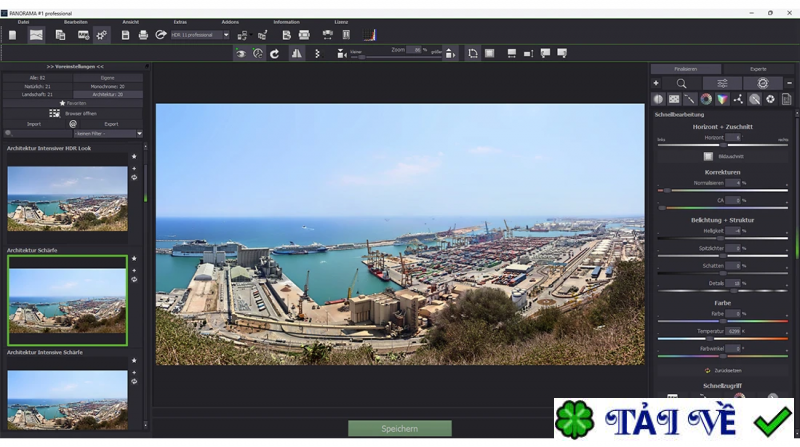The height and width of the screenshot is (447, 800).
Task: Click the mirror compare view icon
Action: [296, 54]
